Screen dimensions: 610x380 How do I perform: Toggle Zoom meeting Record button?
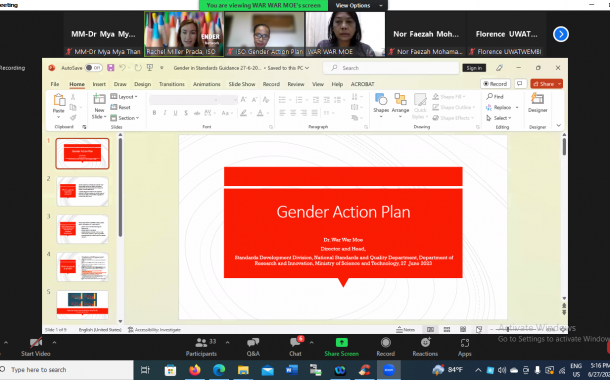(x=386, y=347)
